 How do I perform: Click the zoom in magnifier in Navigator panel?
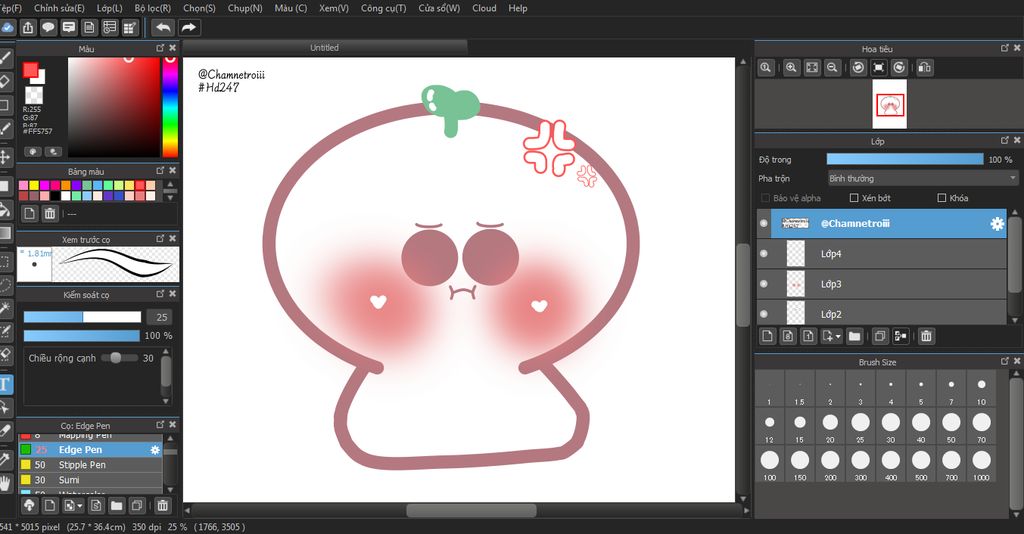[x=791, y=67]
